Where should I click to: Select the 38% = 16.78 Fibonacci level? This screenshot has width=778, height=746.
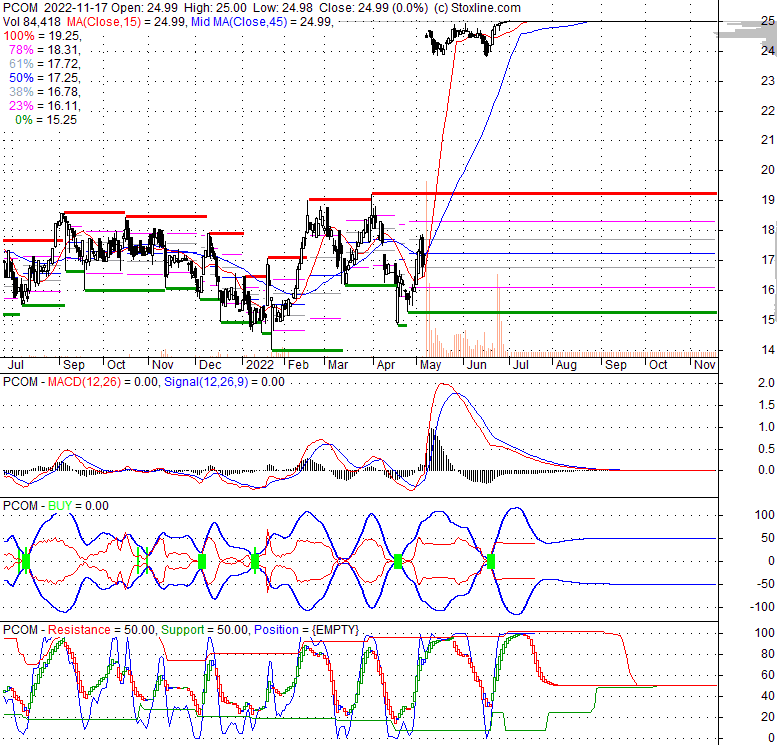click(44, 92)
